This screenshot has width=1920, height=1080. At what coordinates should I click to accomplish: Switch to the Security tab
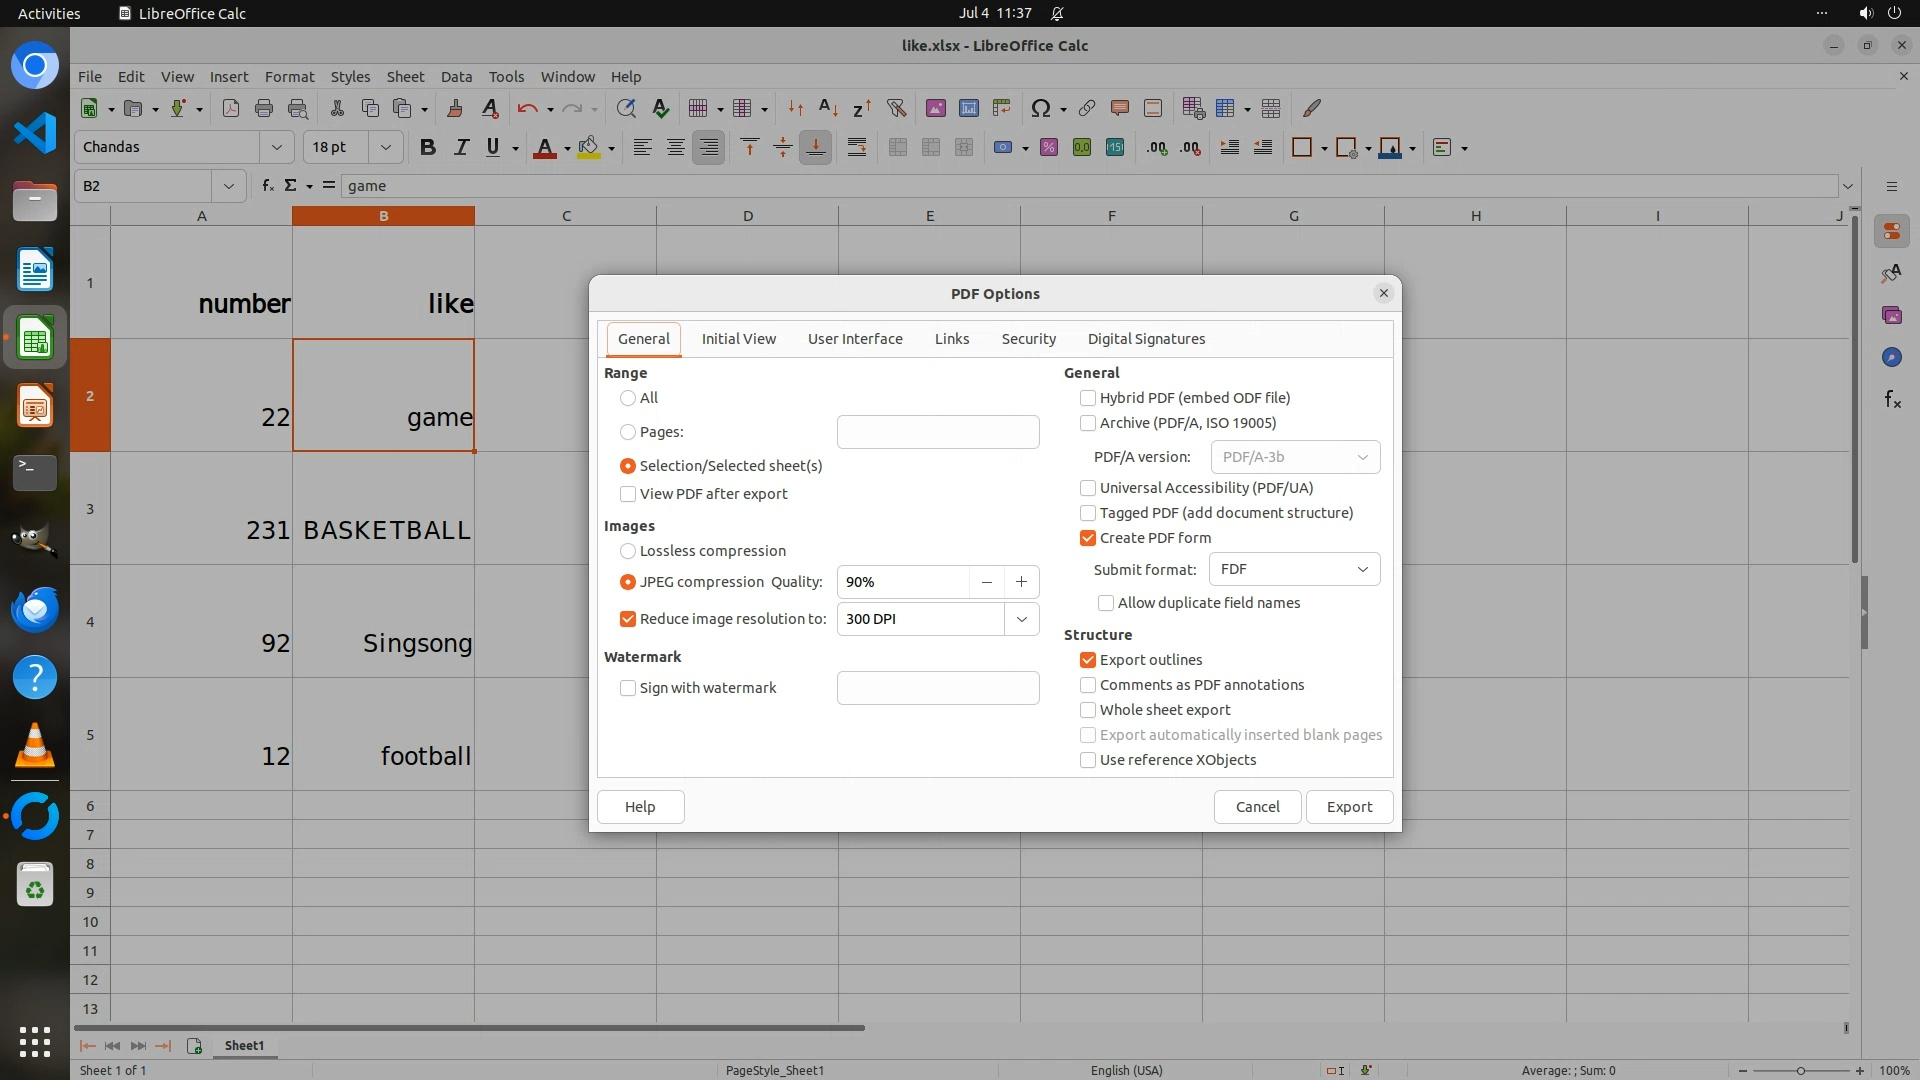coord(1028,339)
